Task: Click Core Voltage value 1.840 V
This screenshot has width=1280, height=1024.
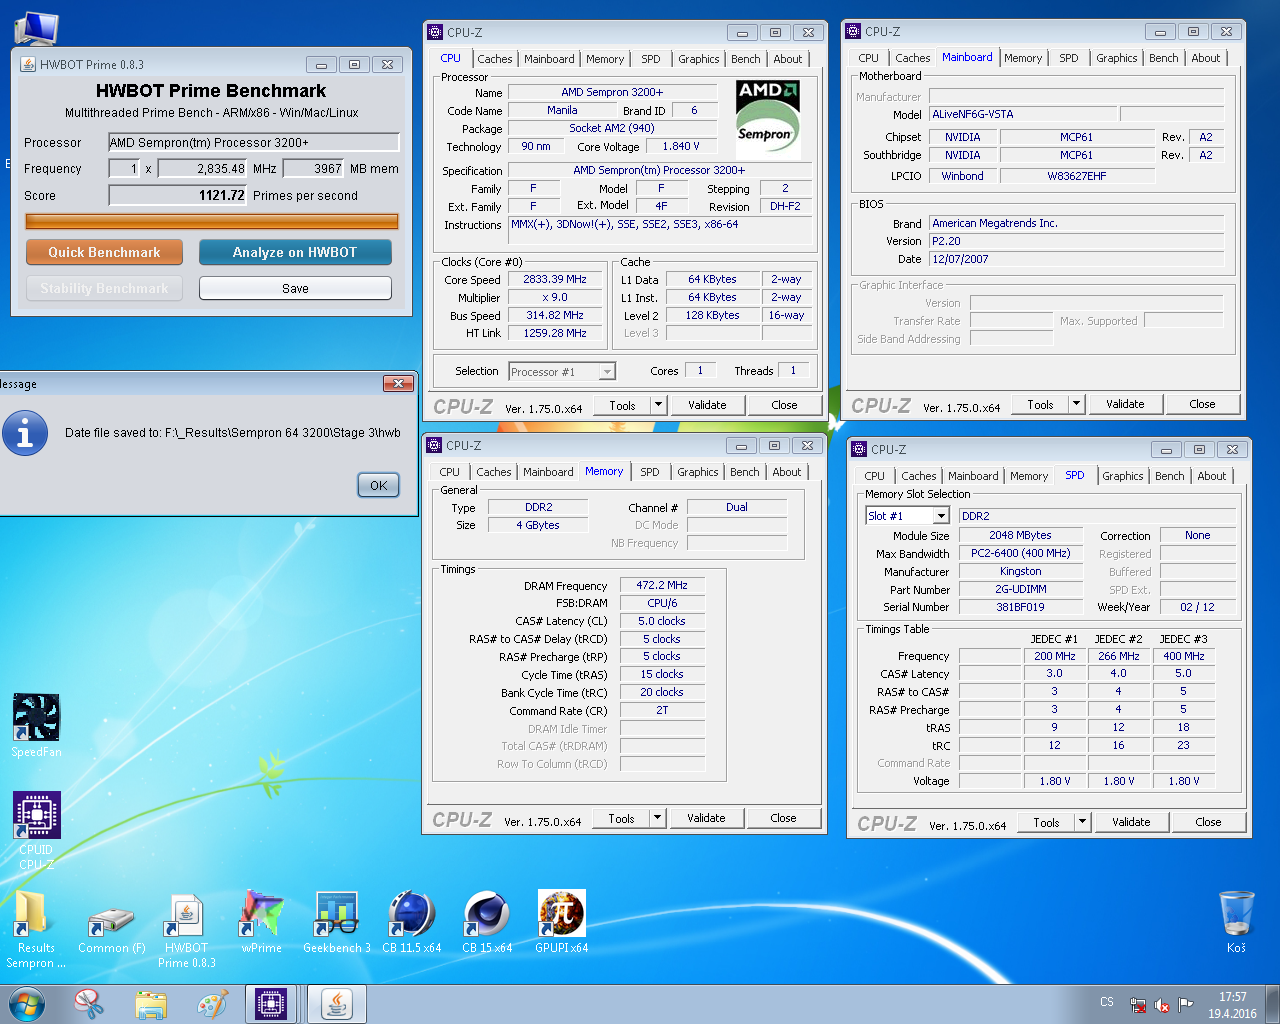Action: pyautogui.click(x=681, y=146)
